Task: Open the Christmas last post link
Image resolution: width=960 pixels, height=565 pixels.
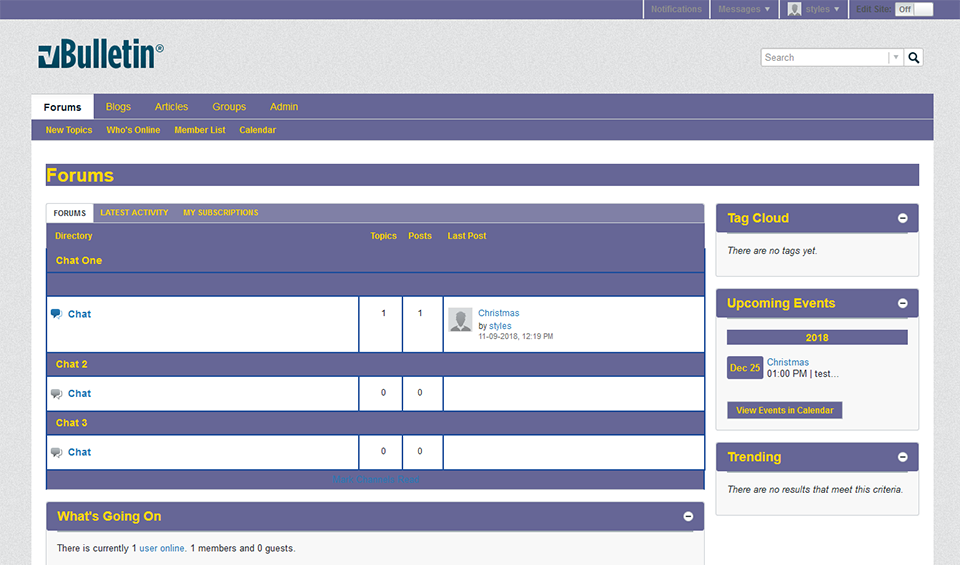Action: [x=498, y=313]
